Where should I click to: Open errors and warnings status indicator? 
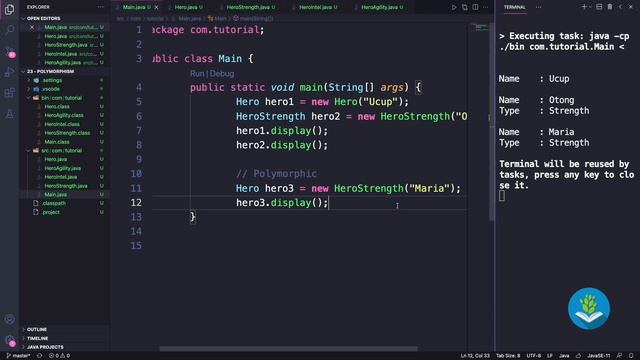pos(59,356)
